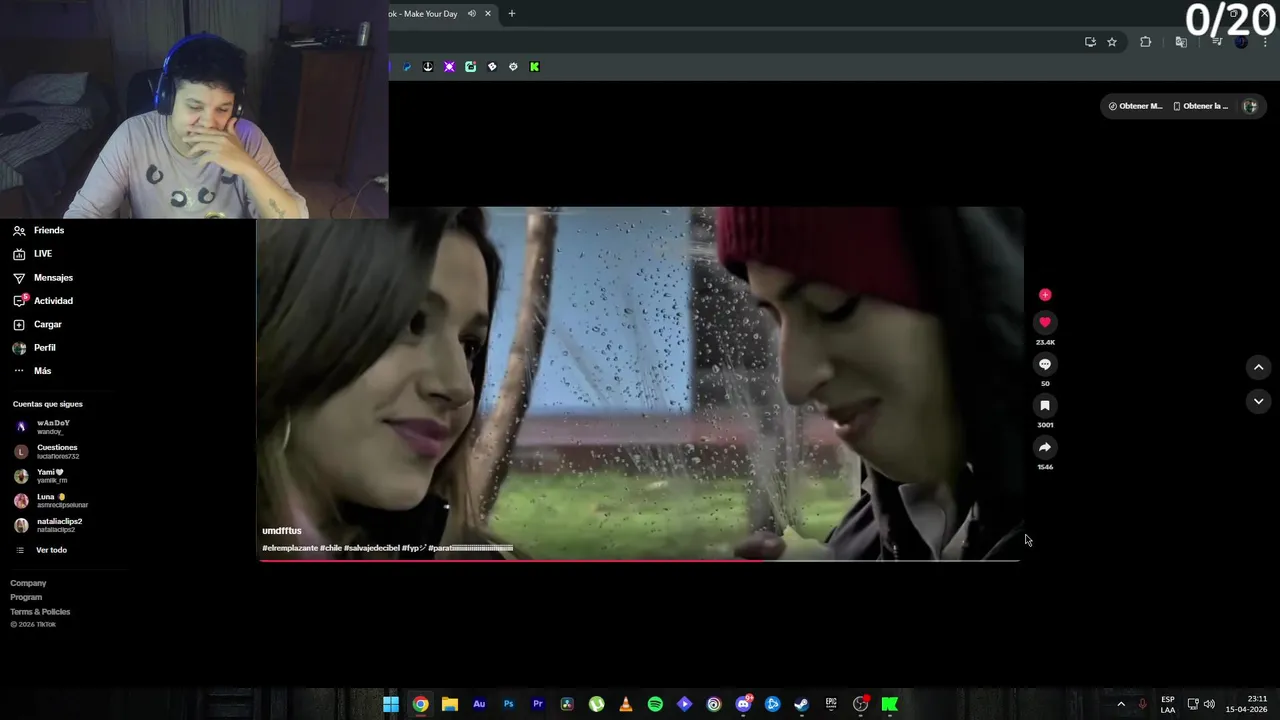Like the video with the heart icon
The width and height of the screenshot is (1280, 720).
pyautogui.click(x=1045, y=322)
